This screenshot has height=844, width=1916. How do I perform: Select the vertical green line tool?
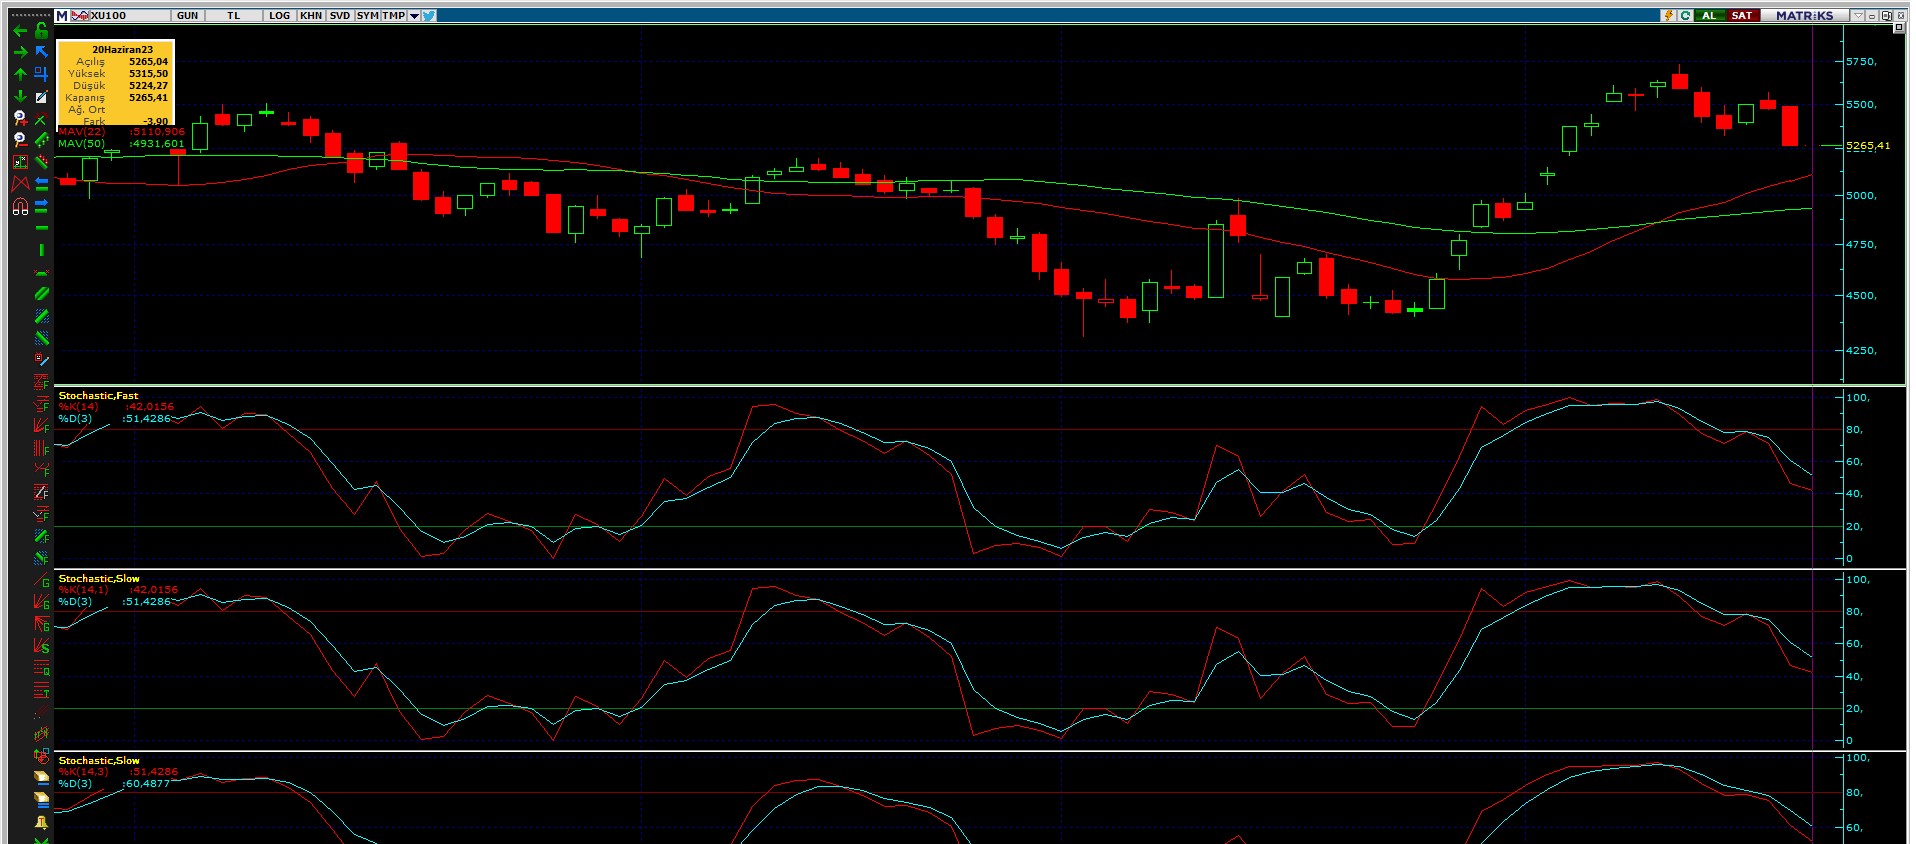tap(42, 250)
